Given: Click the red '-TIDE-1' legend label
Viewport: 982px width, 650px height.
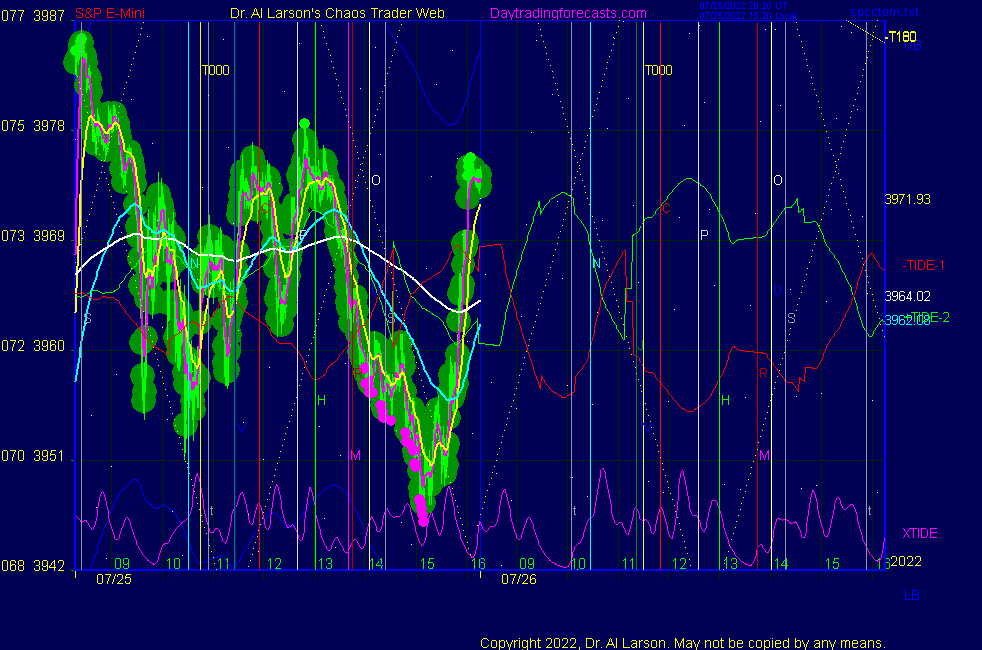Looking at the screenshot, I should click(923, 266).
